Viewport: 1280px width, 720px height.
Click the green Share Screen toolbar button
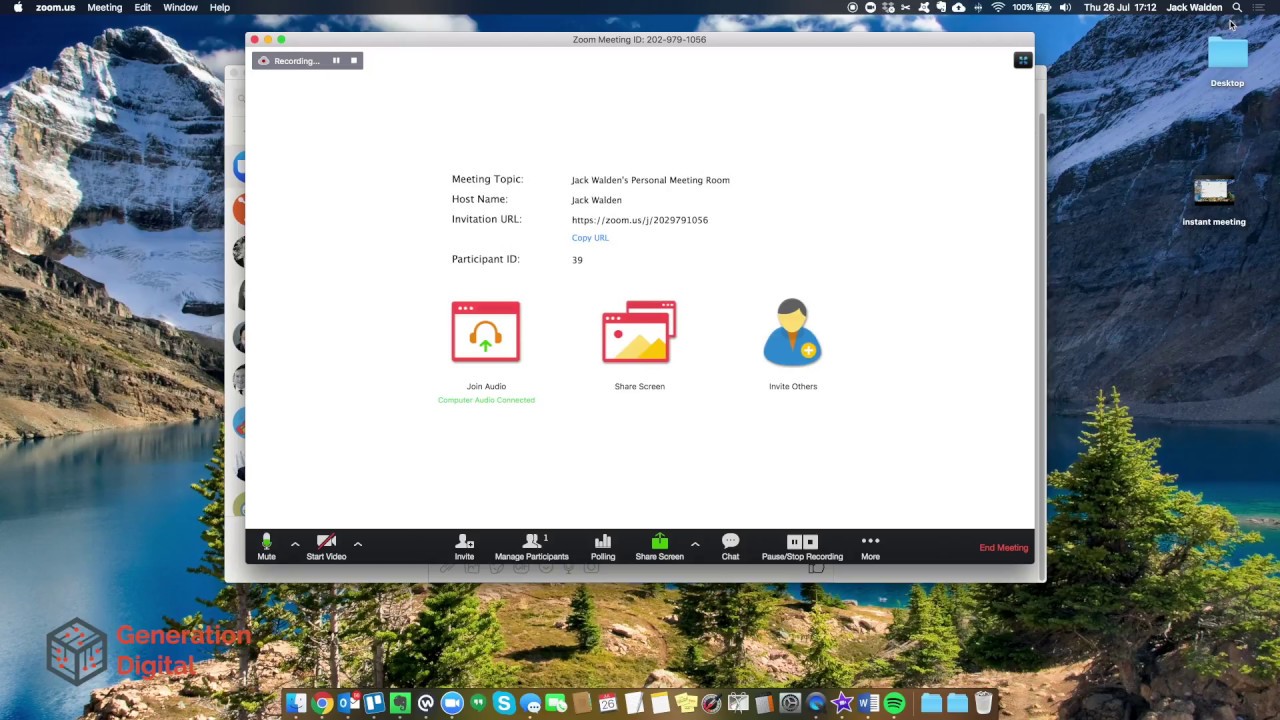tap(660, 547)
